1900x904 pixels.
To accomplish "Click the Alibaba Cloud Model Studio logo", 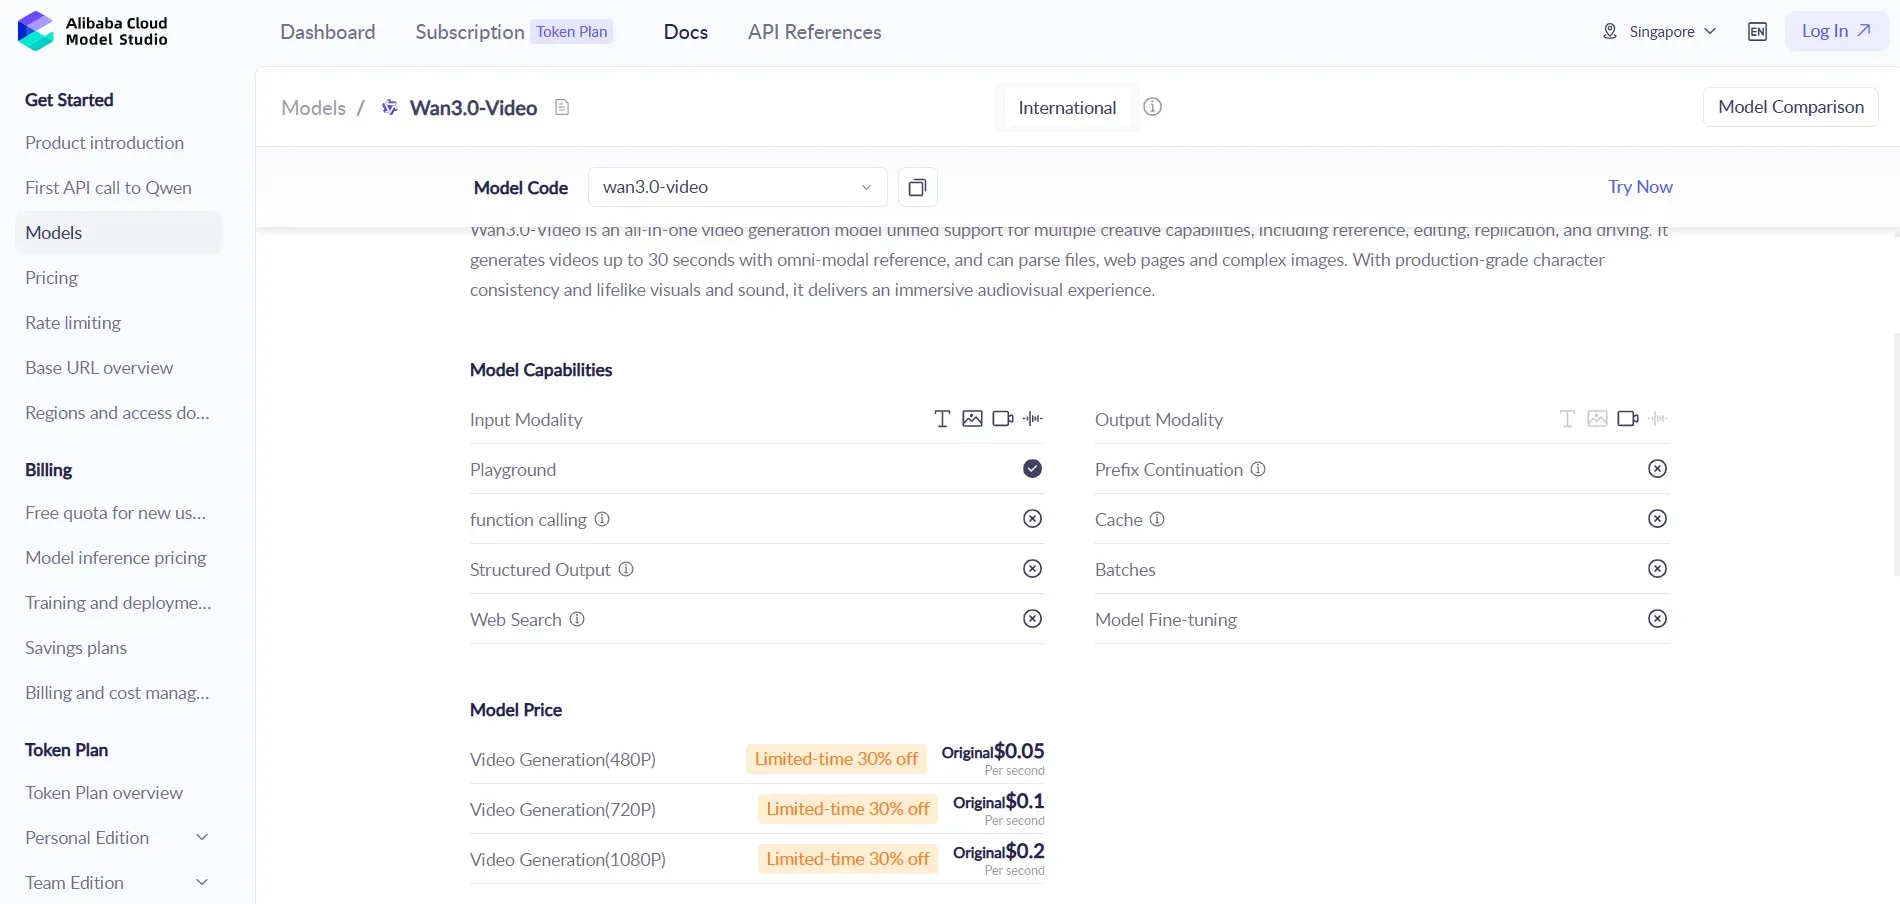I will pyautogui.click(x=93, y=31).
